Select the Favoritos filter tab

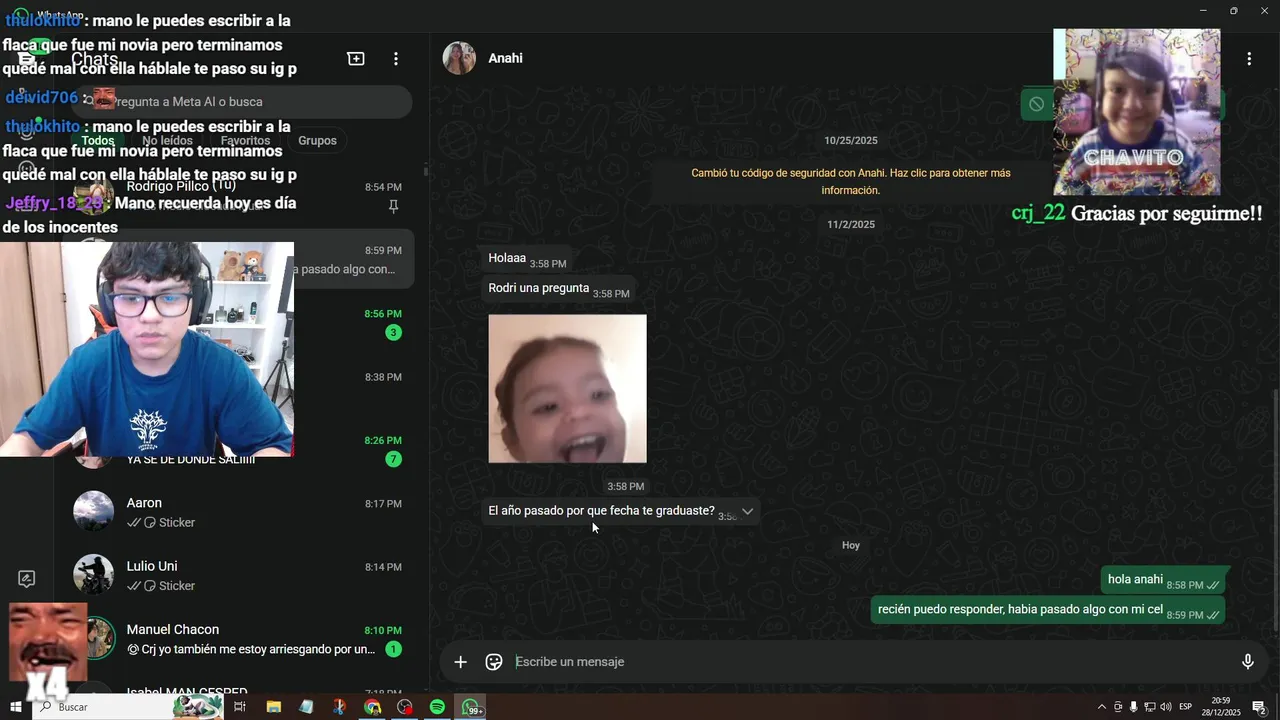[246, 141]
